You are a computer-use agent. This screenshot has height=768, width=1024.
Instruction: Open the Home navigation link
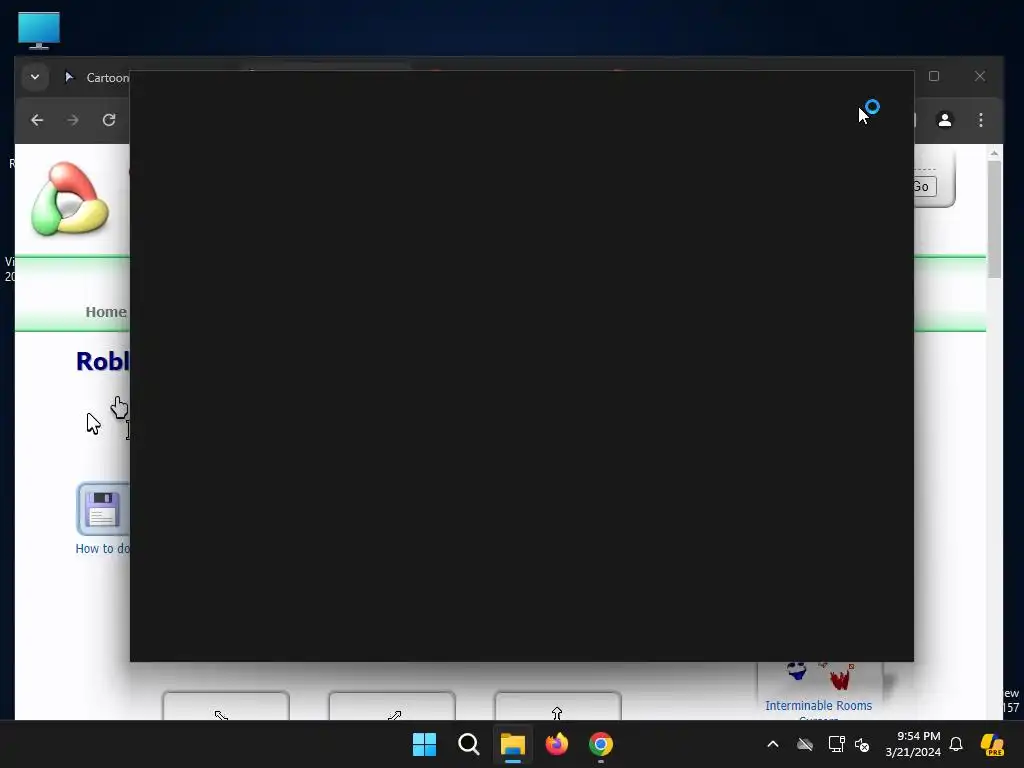coord(106,312)
